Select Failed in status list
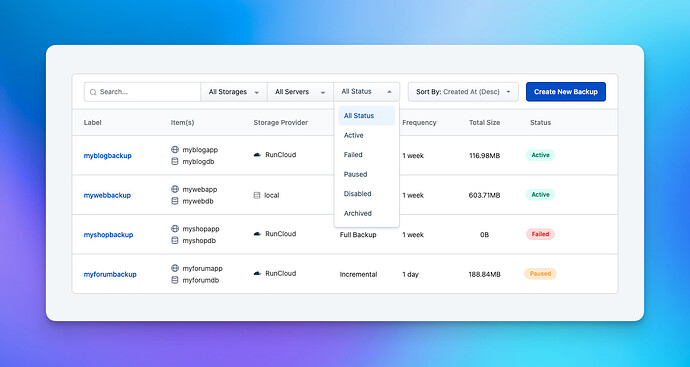This screenshot has width=690, height=367. click(367, 155)
